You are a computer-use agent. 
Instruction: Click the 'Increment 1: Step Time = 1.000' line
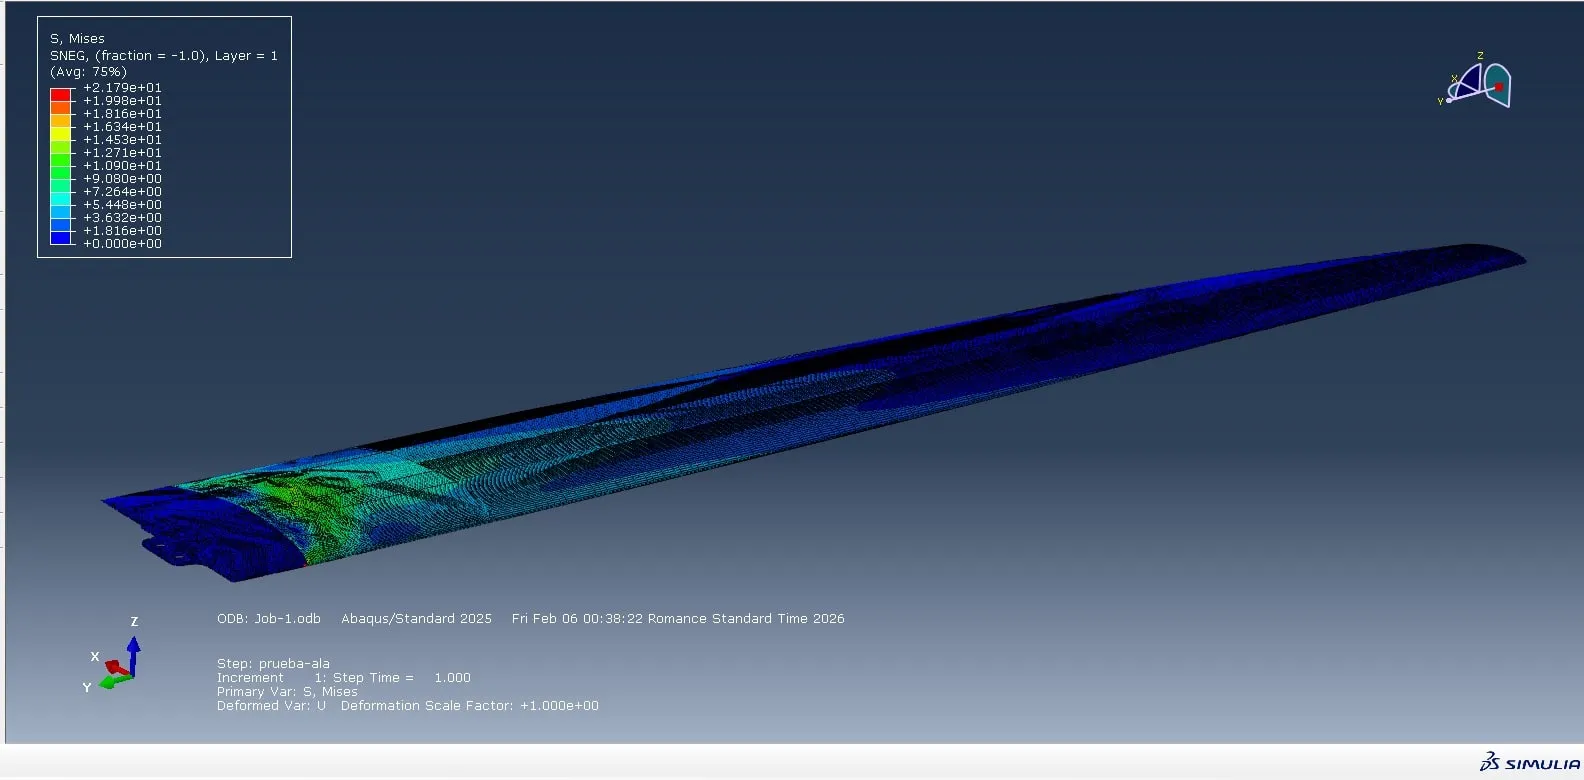pos(344,678)
